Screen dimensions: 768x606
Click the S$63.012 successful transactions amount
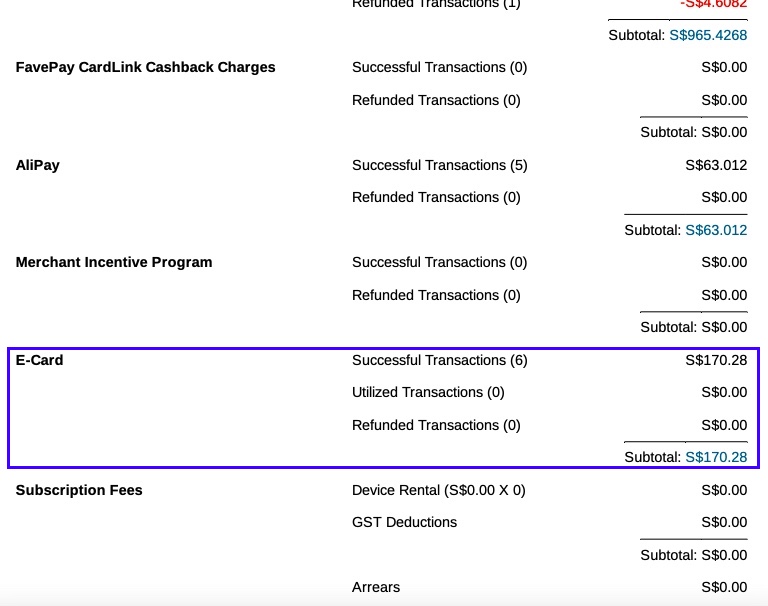pos(716,165)
